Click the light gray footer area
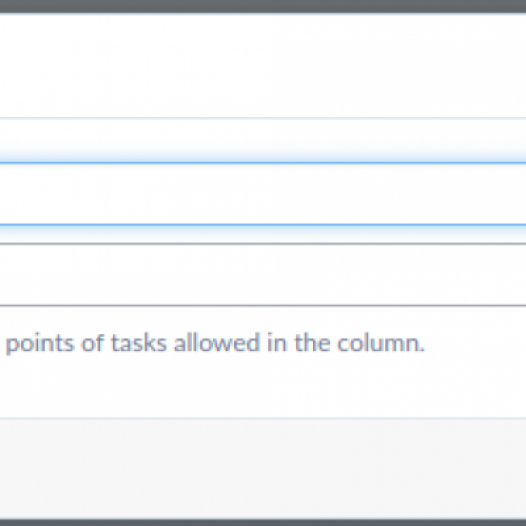Viewport: 526px width, 526px height. (263, 469)
